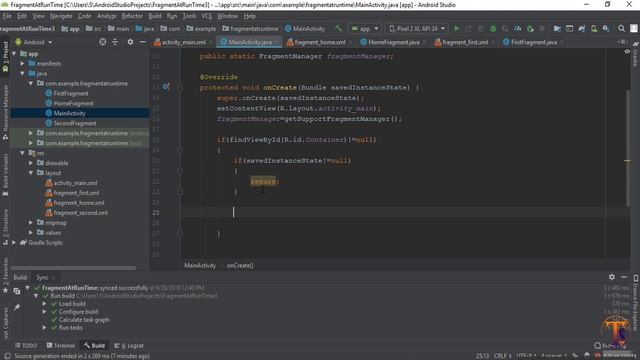The image size is (640, 360).
Task: Select the Run tasks build step
Action: point(70,328)
